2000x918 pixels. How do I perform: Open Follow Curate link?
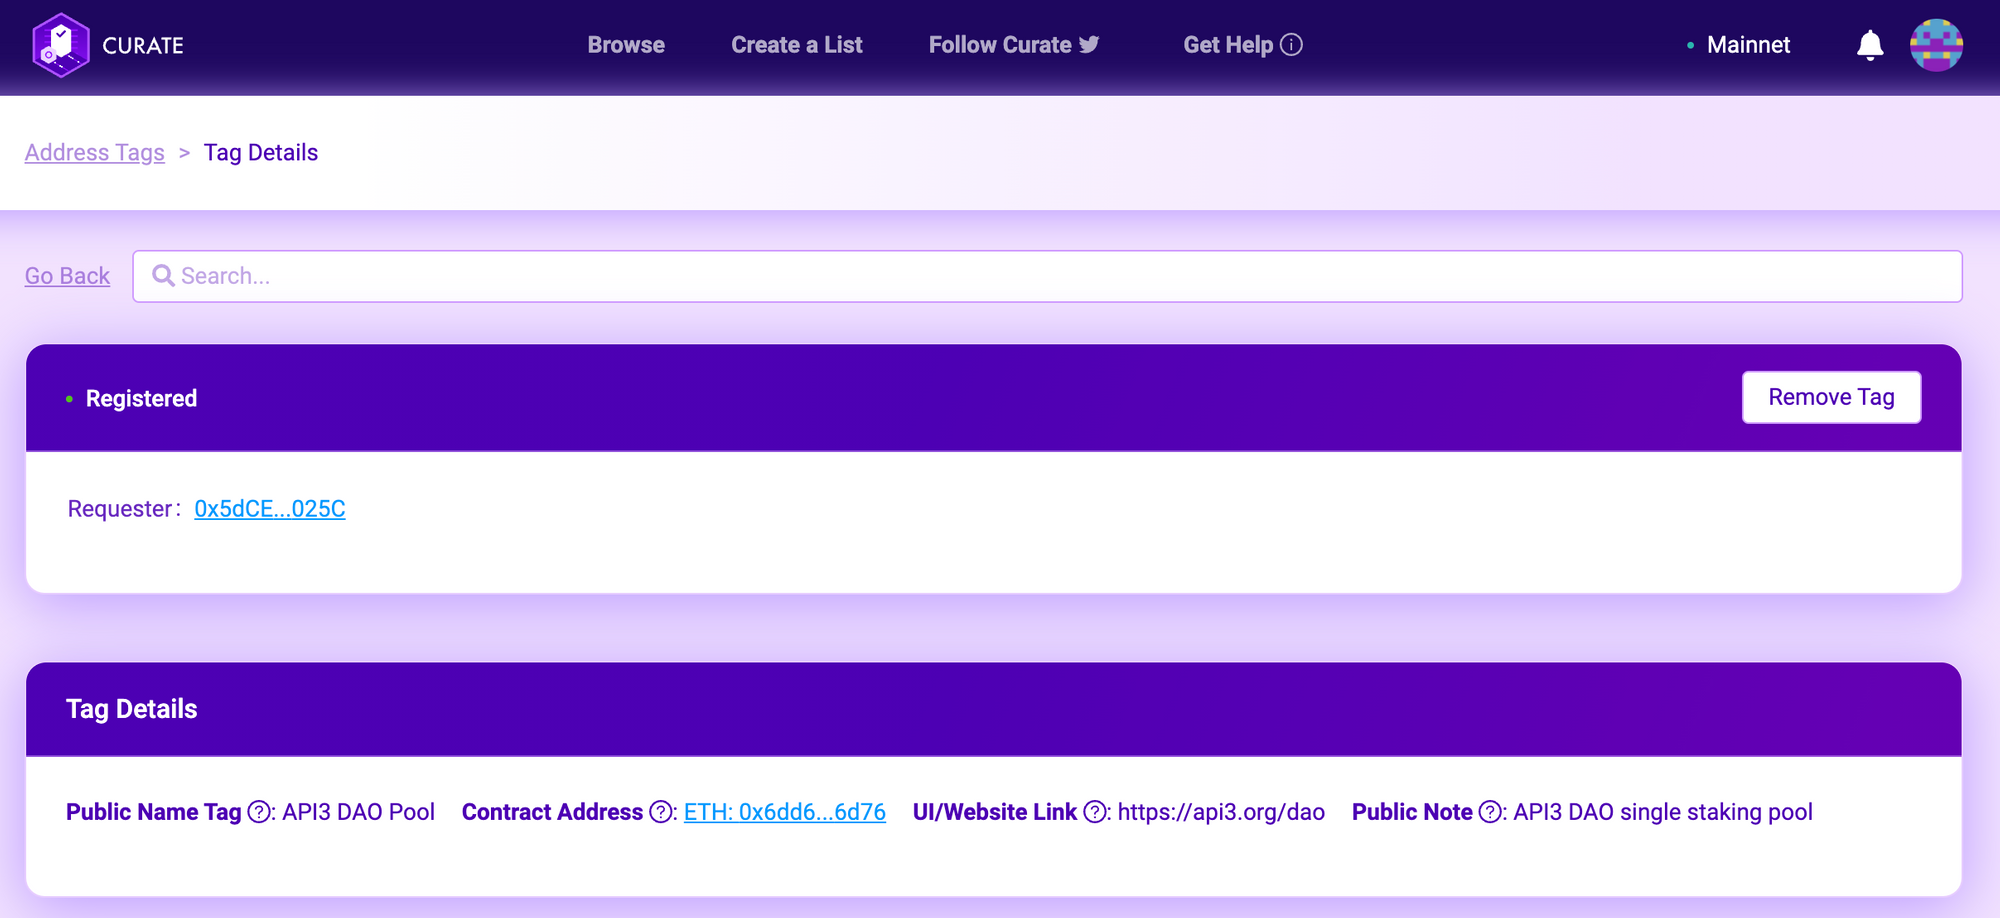pos(1014,45)
